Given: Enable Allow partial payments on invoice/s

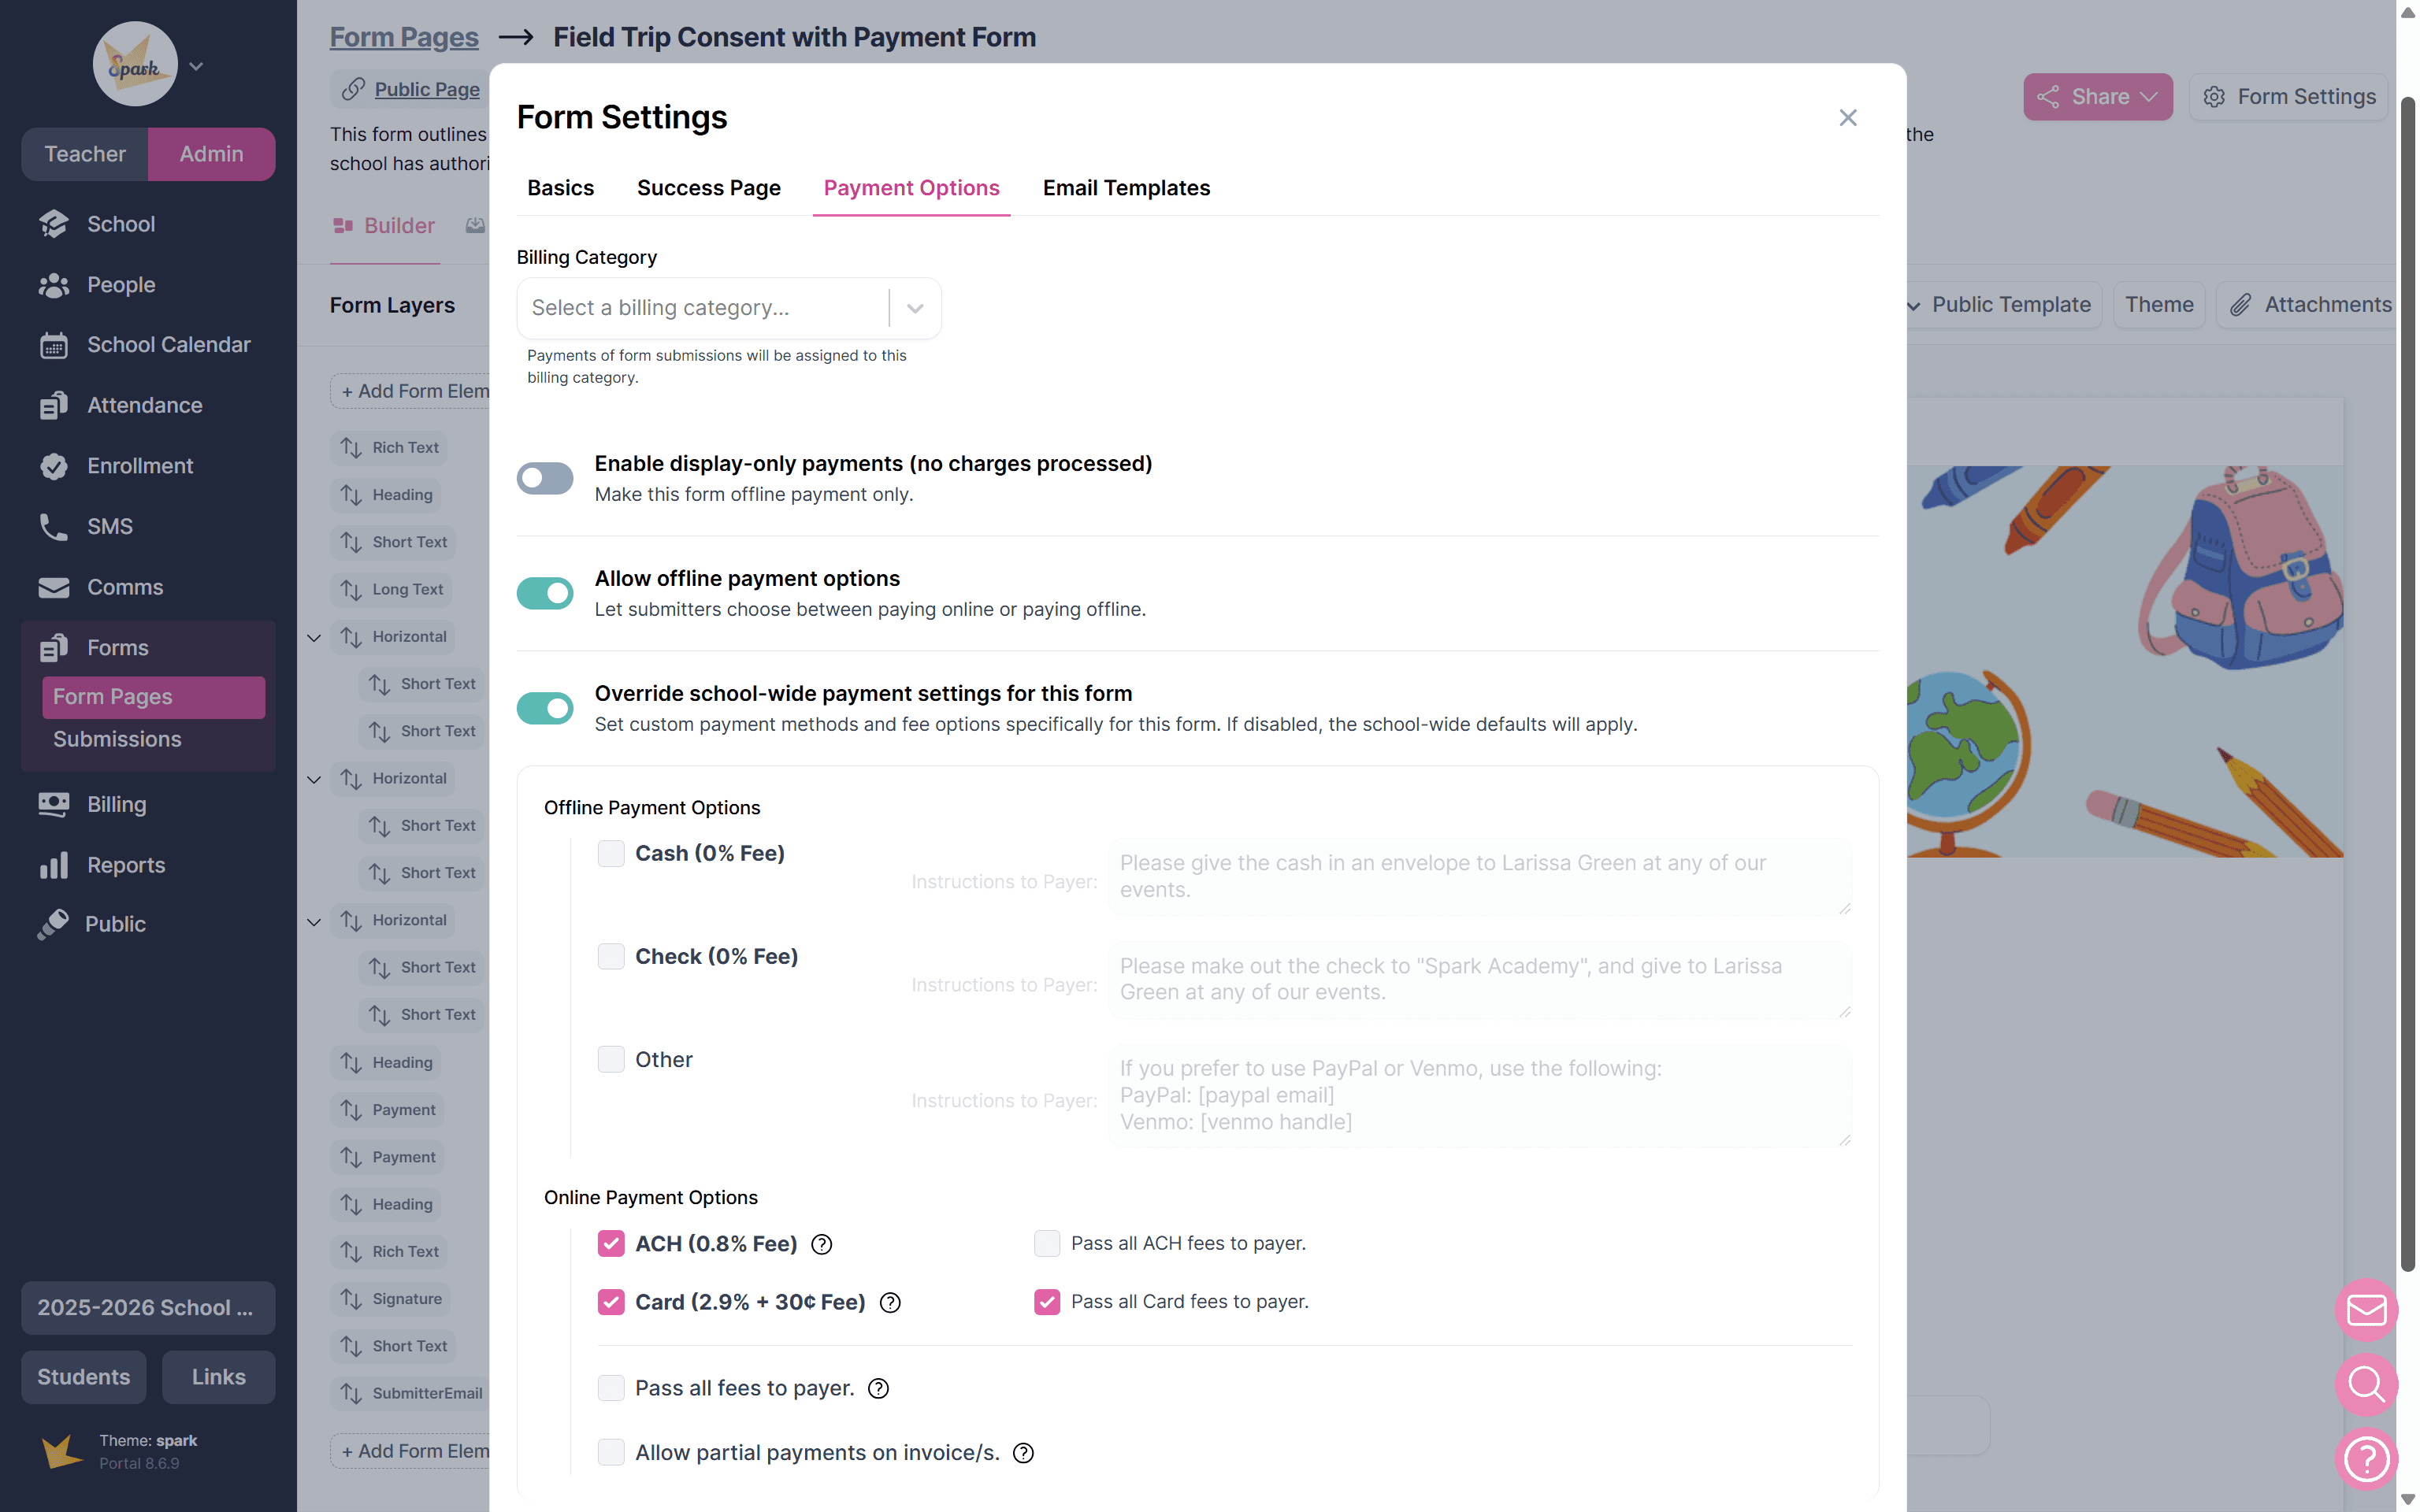Looking at the screenshot, I should (x=611, y=1452).
